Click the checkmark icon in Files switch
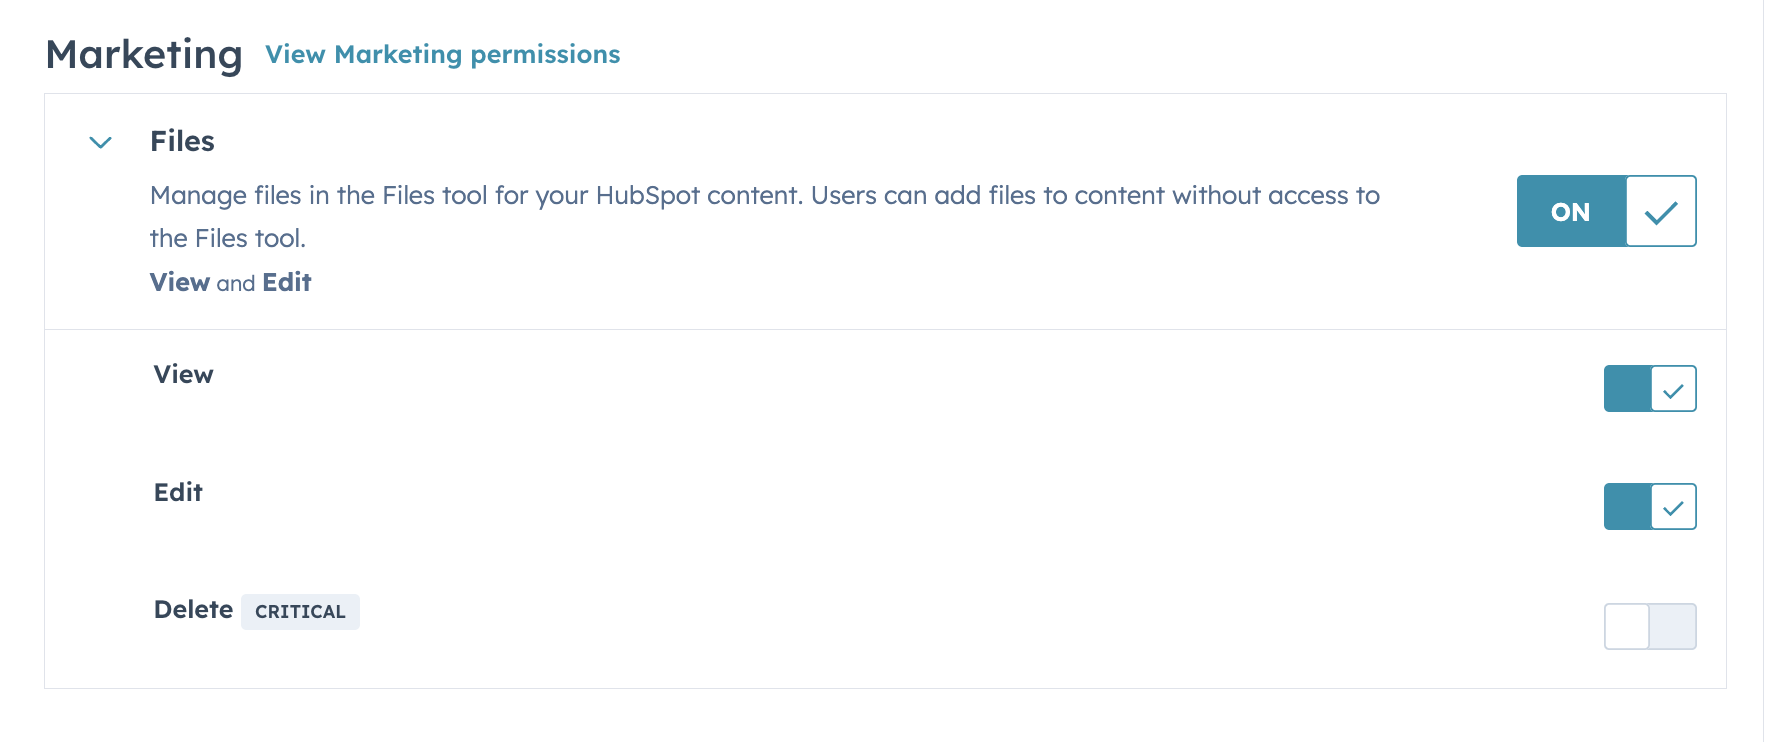This screenshot has width=1782, height=742. pyautogui.click(x=1661, y=212)
